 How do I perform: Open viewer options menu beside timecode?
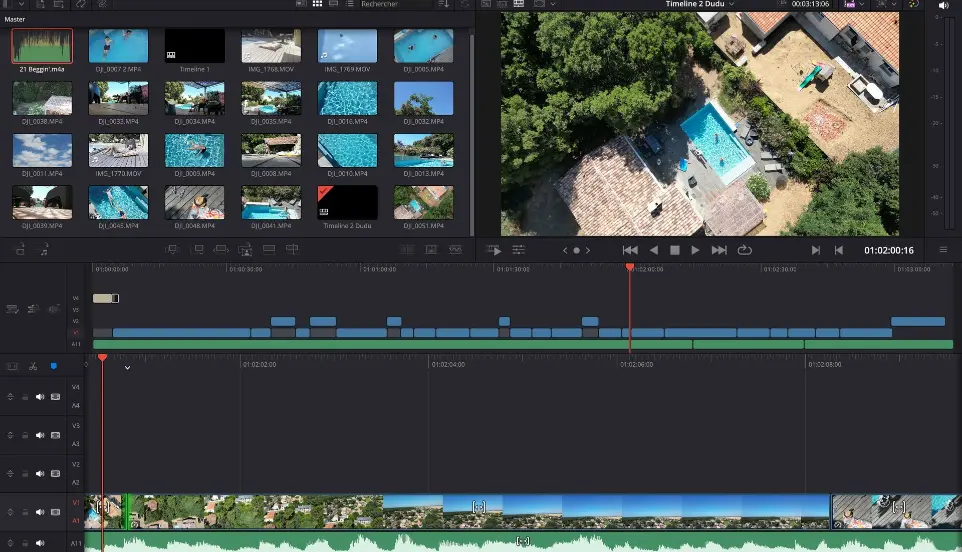[943, 250]
